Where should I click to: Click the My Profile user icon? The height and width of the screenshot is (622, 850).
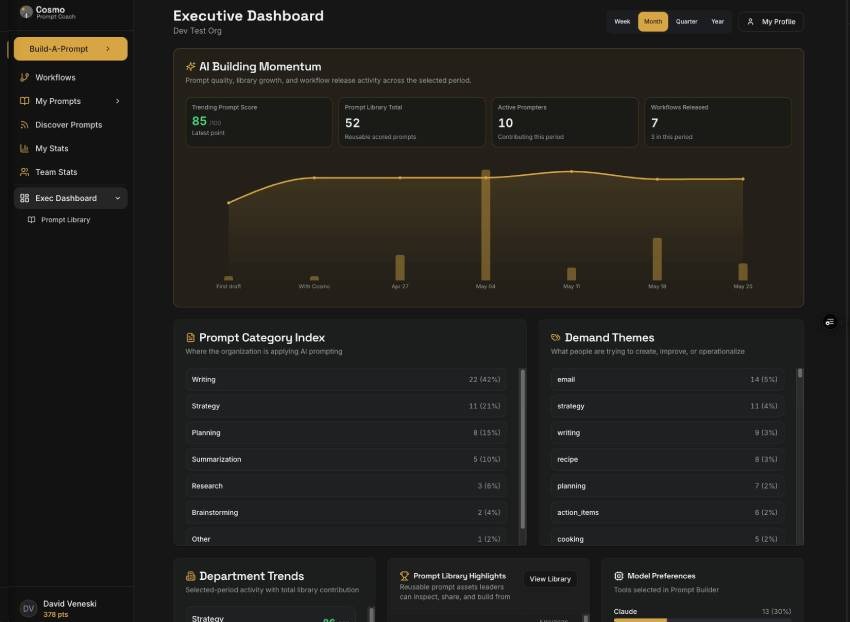click(x=750, y=22)
